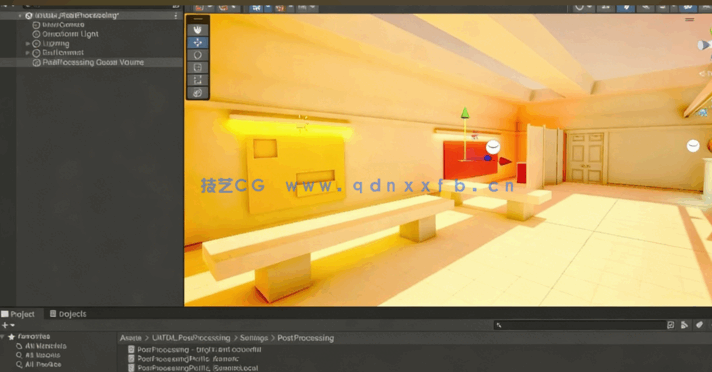This screenshot has height=372, width=712.
Task: Open the Project panel plus create menu
Action: pos(8,325)
